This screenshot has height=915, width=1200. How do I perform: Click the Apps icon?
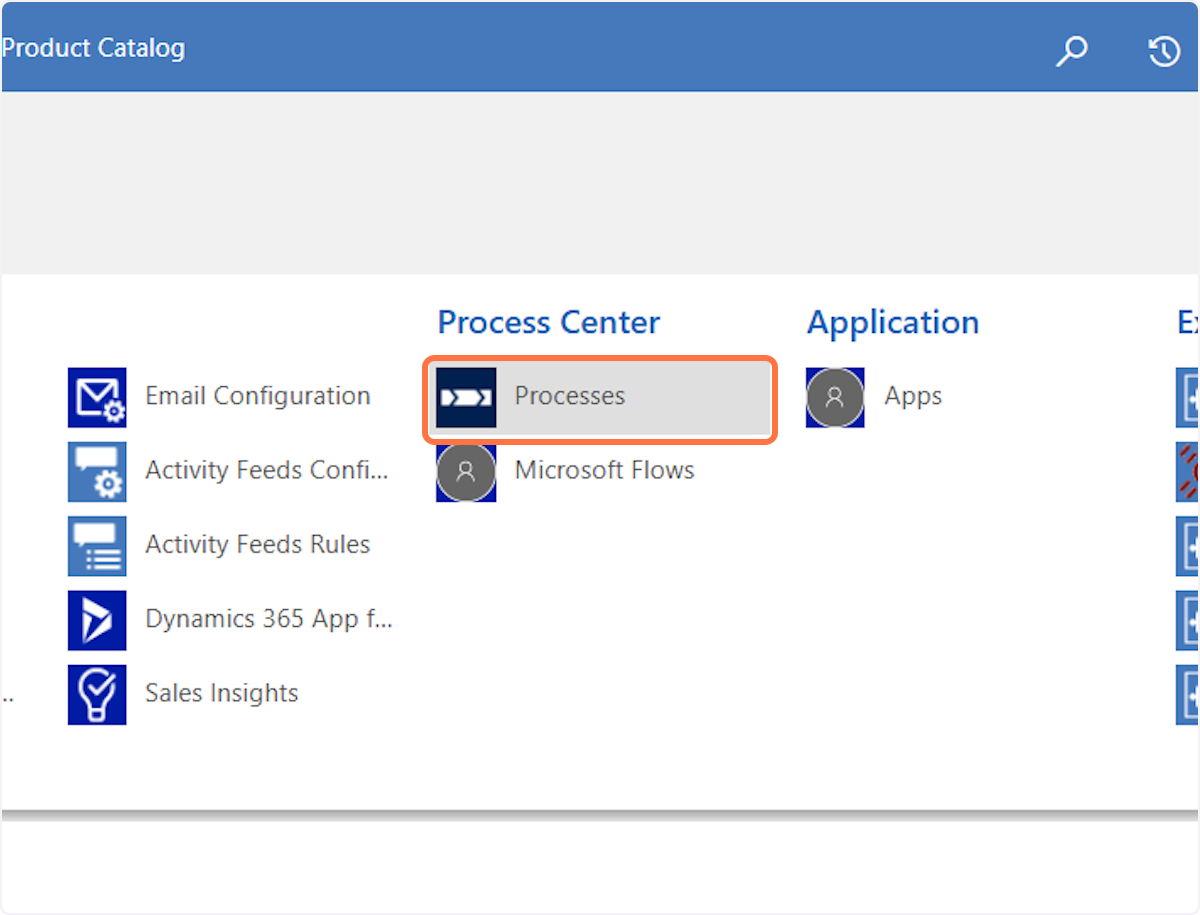click(835, 397)
